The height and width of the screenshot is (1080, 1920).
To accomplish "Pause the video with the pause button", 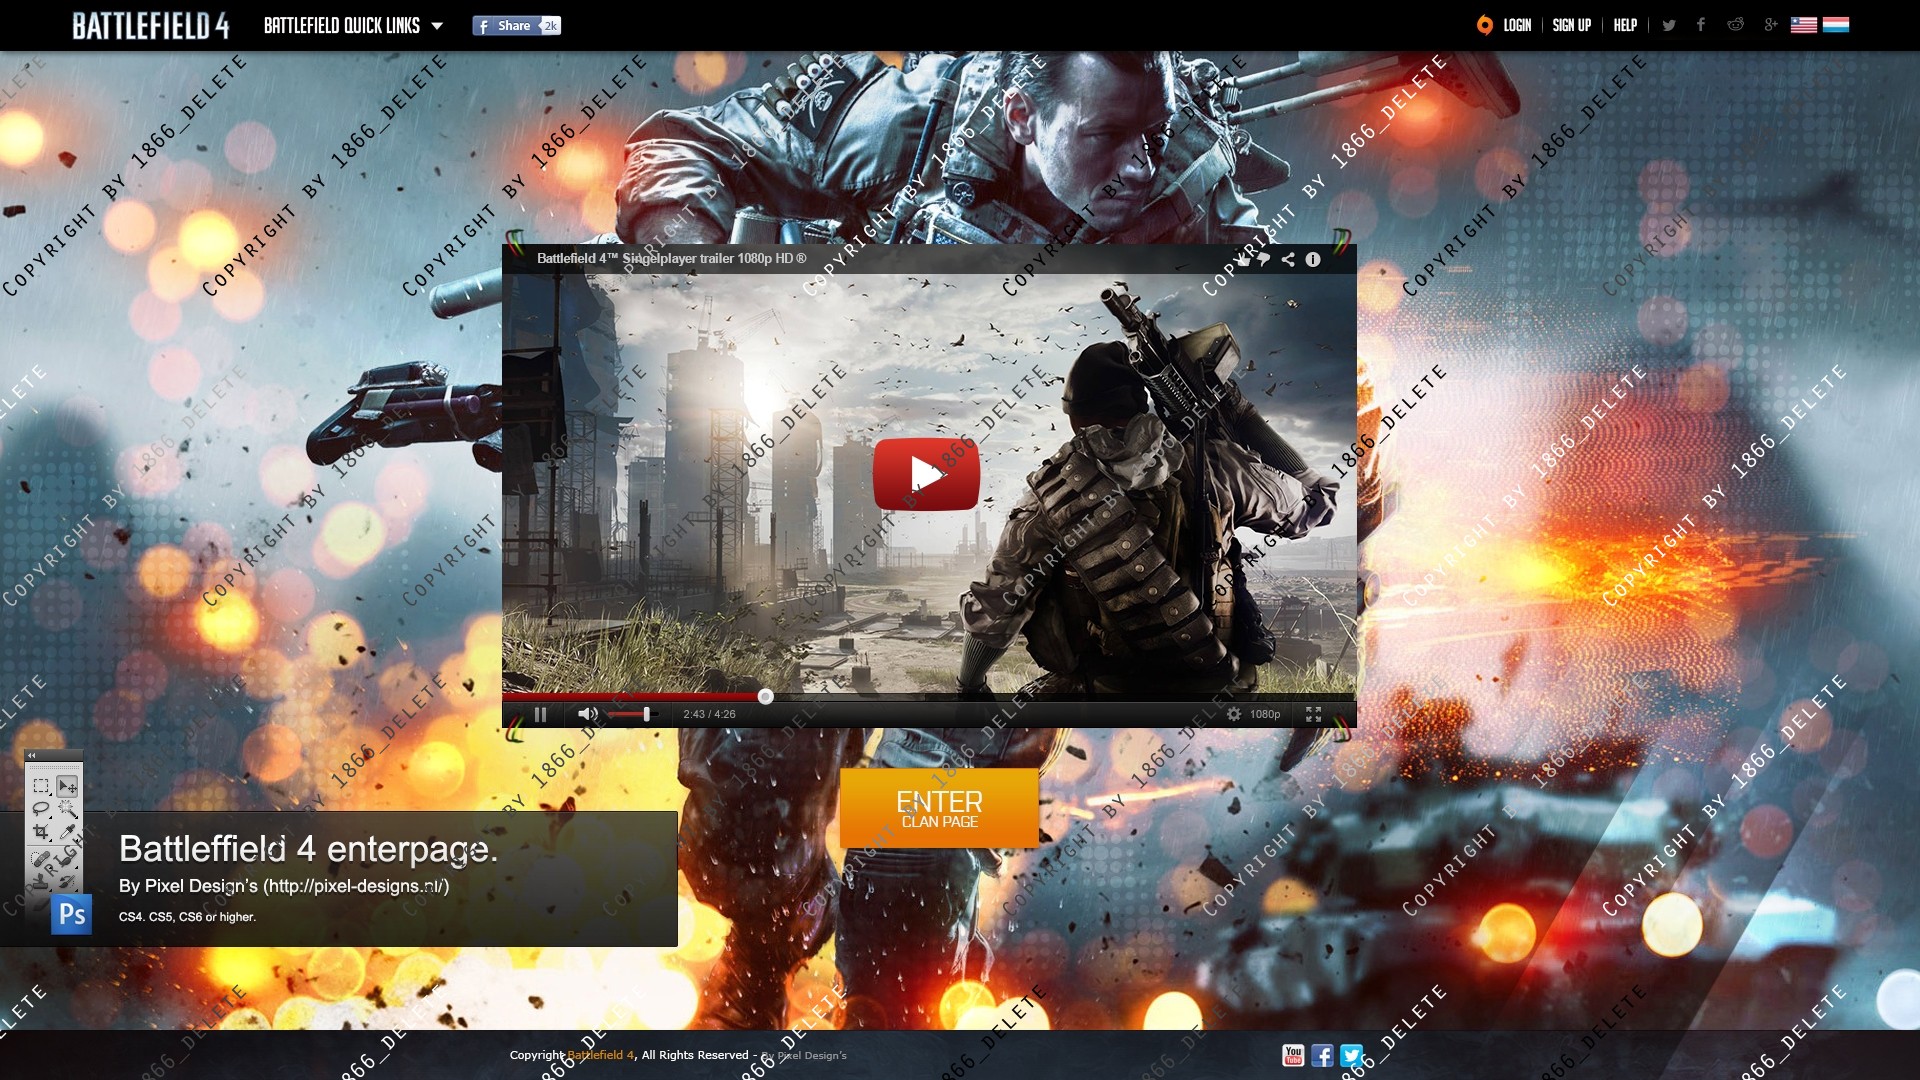I will 540,714.
